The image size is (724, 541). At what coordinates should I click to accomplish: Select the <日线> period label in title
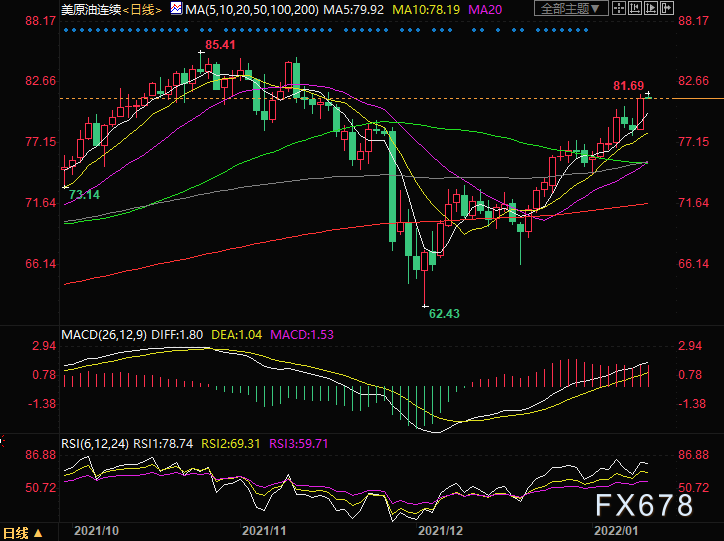coord(142,9)
